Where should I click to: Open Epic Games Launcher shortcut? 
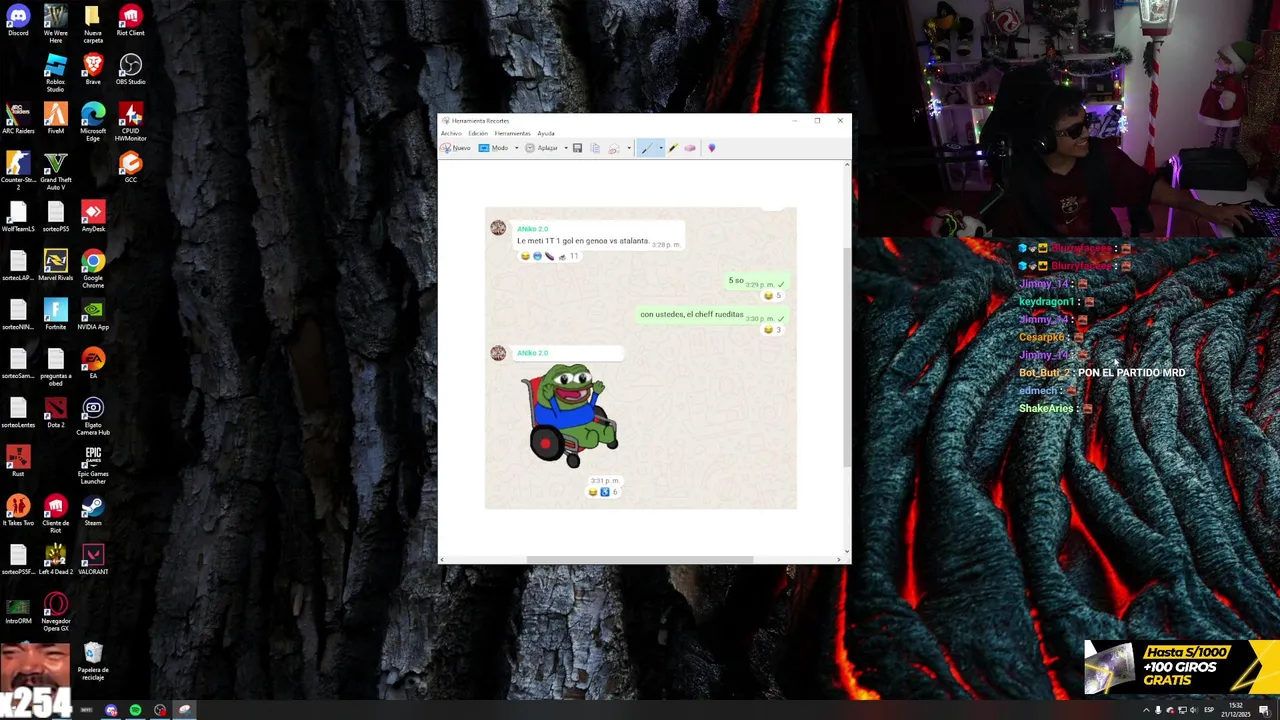tap(93, 465)
